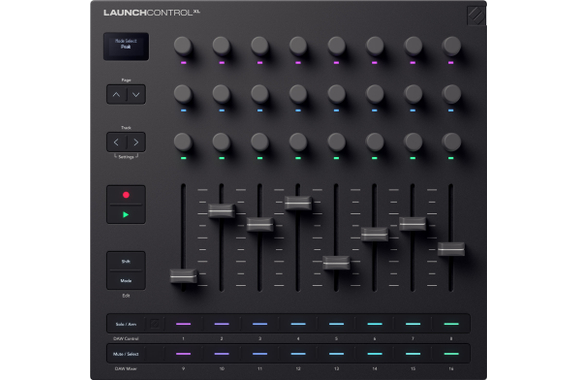Grab the channel 4 fader cap
Viewport: 576px width, 380px height.
coord(298,203)
